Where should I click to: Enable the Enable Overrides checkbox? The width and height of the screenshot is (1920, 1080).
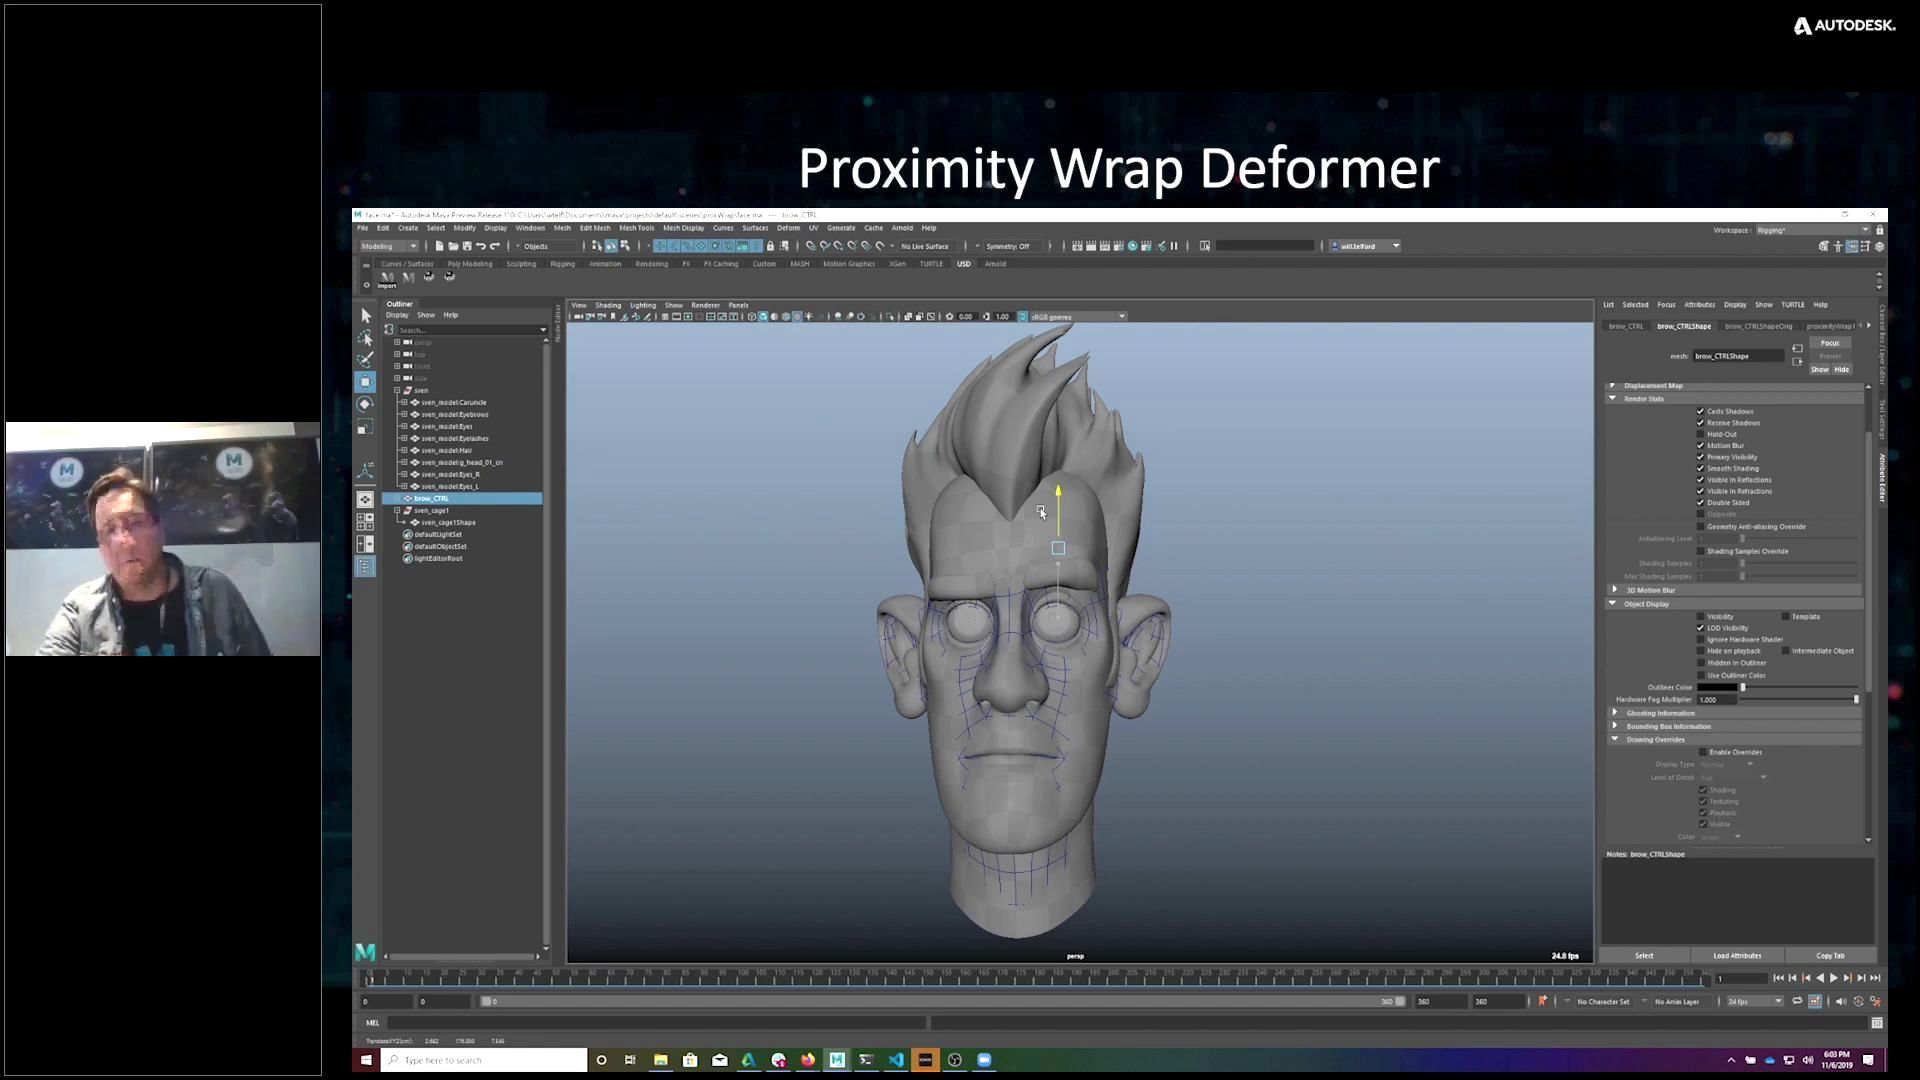[1703, 752]
